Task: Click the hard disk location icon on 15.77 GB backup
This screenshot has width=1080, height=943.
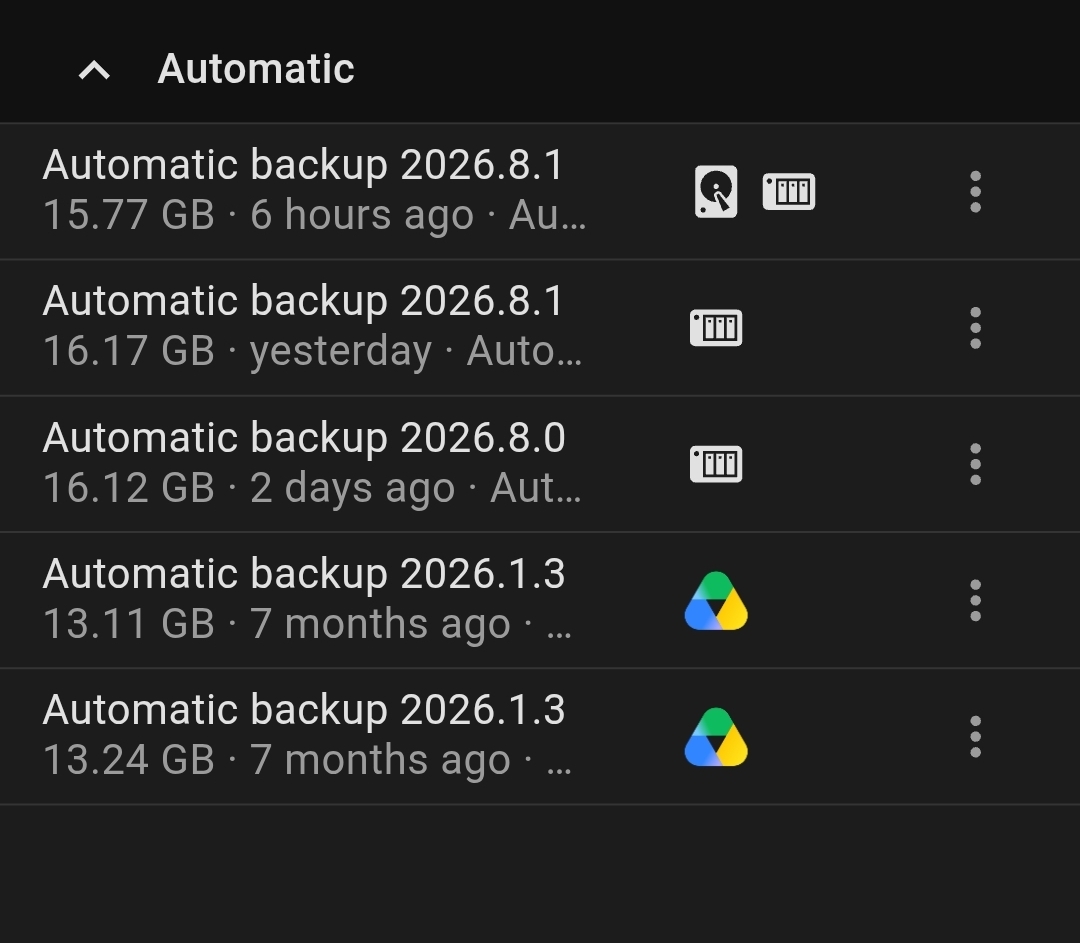Action: coord(716,191)
